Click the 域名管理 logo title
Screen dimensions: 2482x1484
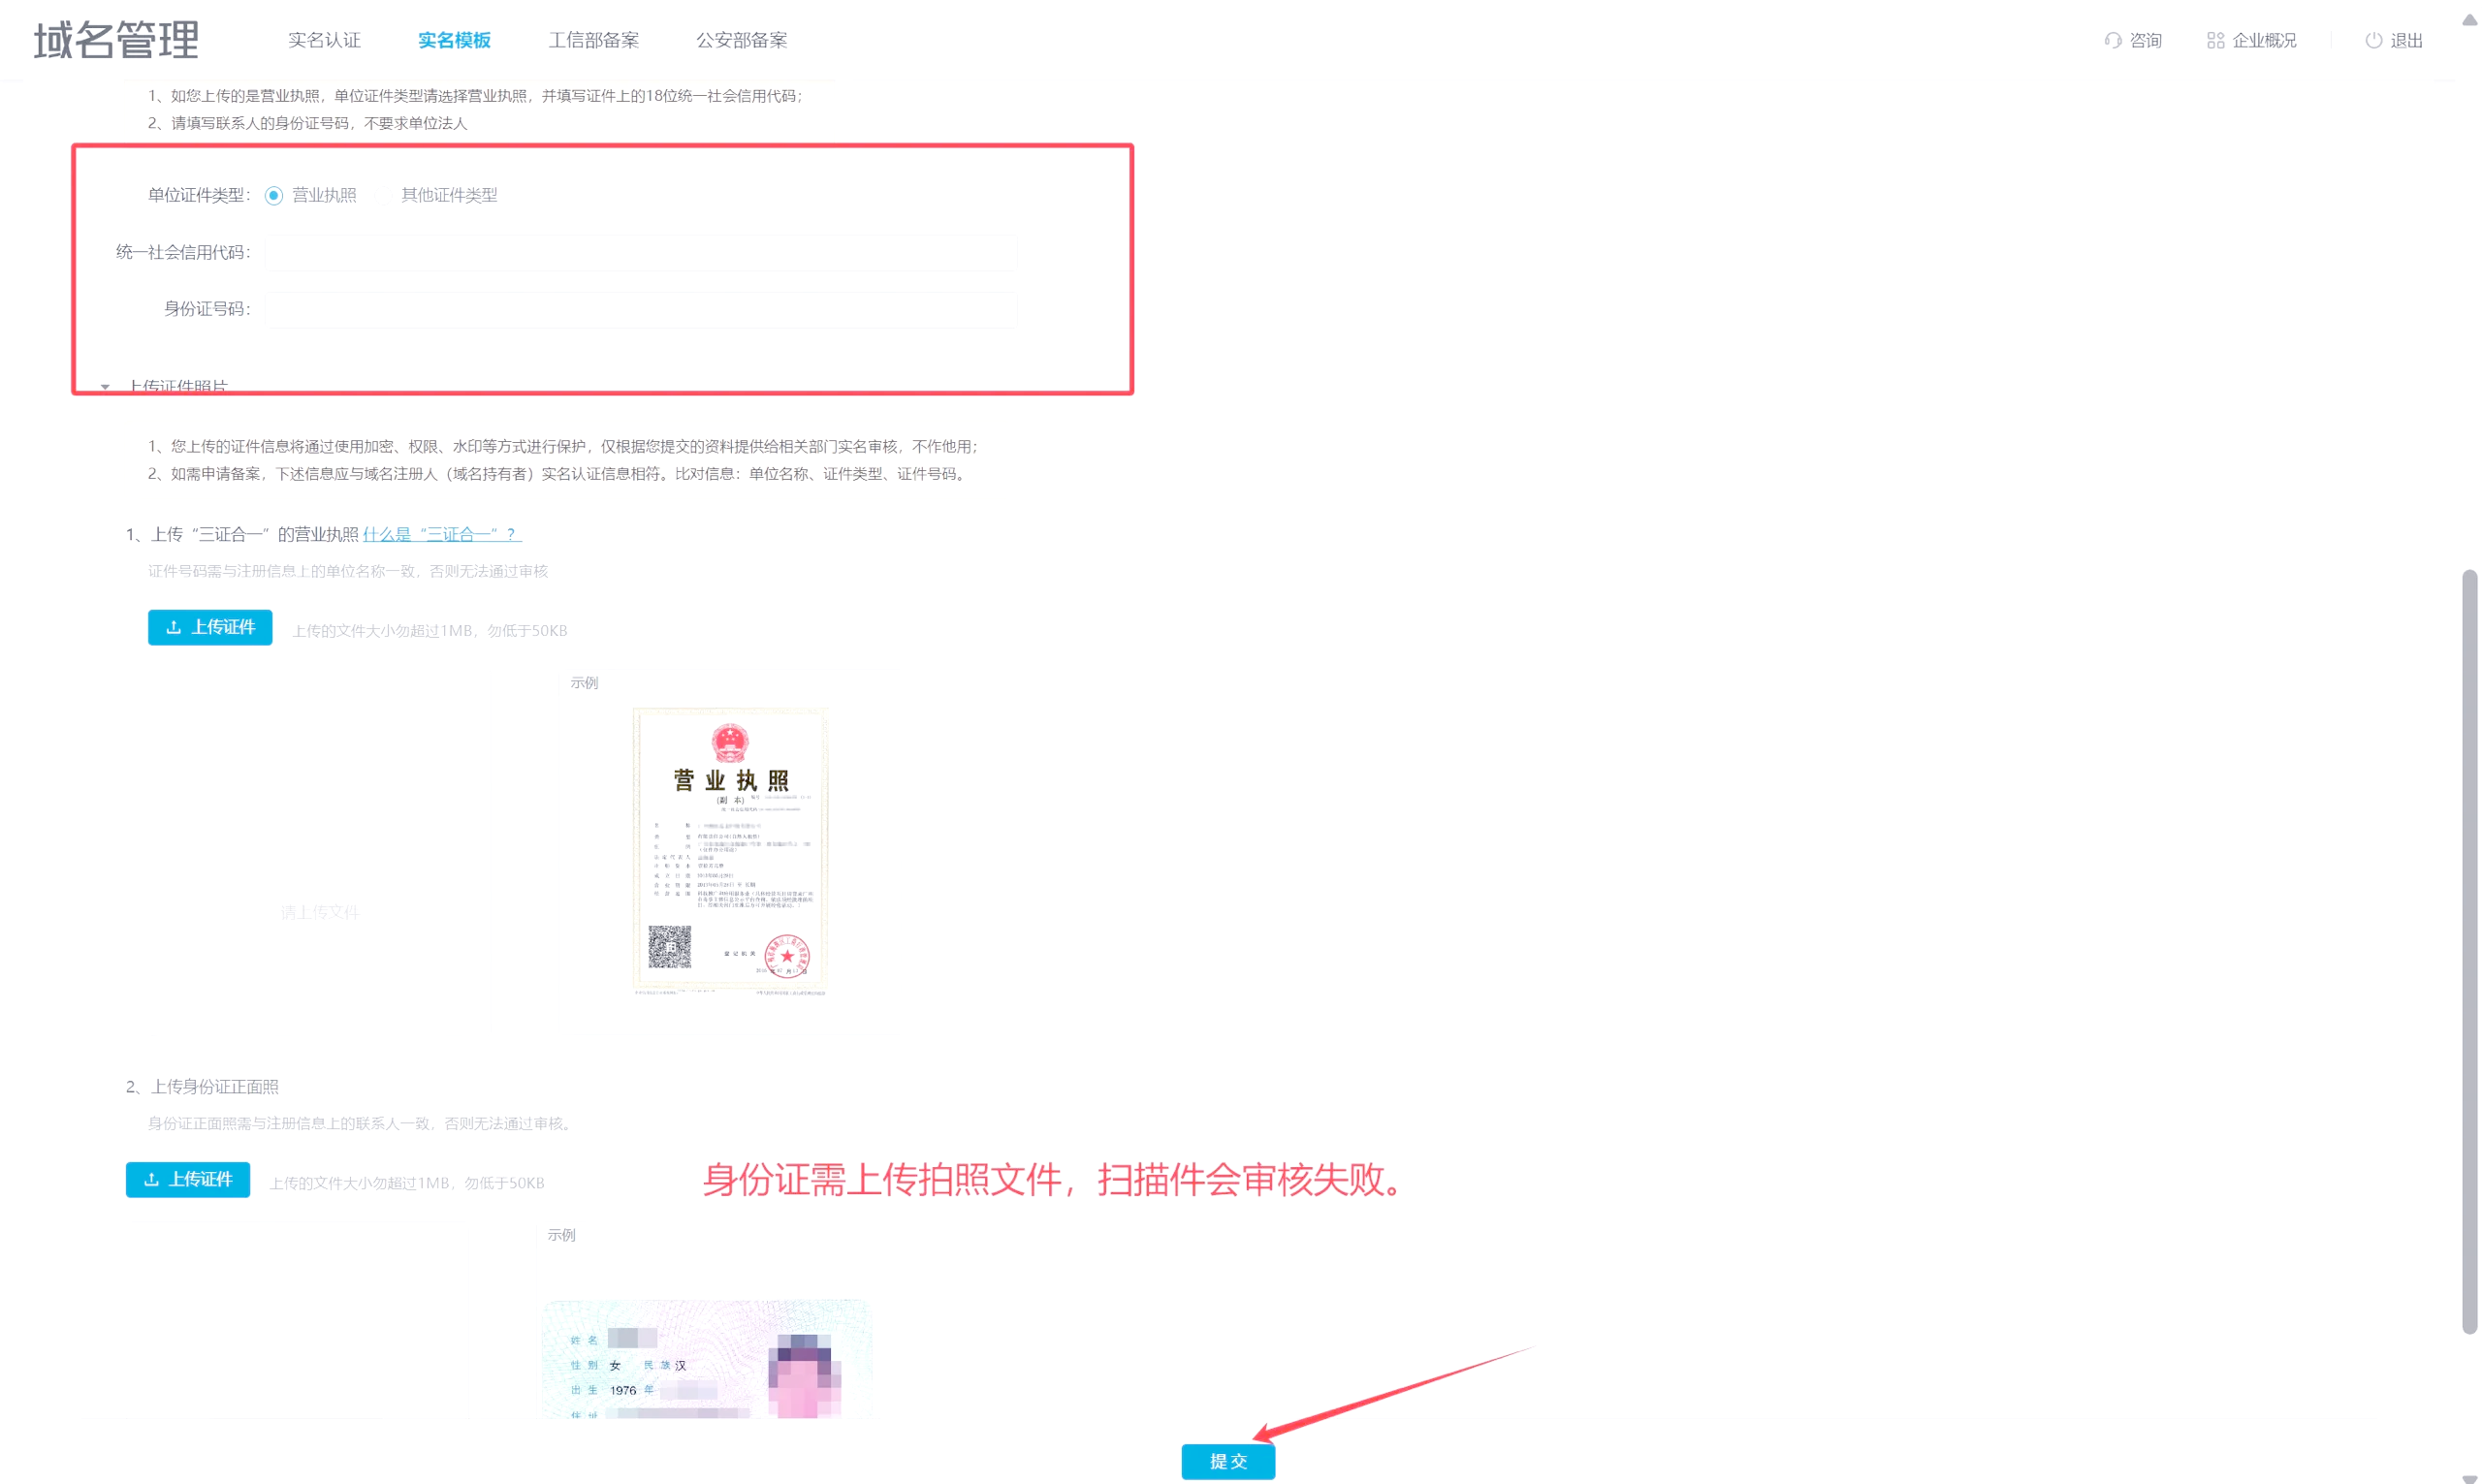(x=116, y=40)
